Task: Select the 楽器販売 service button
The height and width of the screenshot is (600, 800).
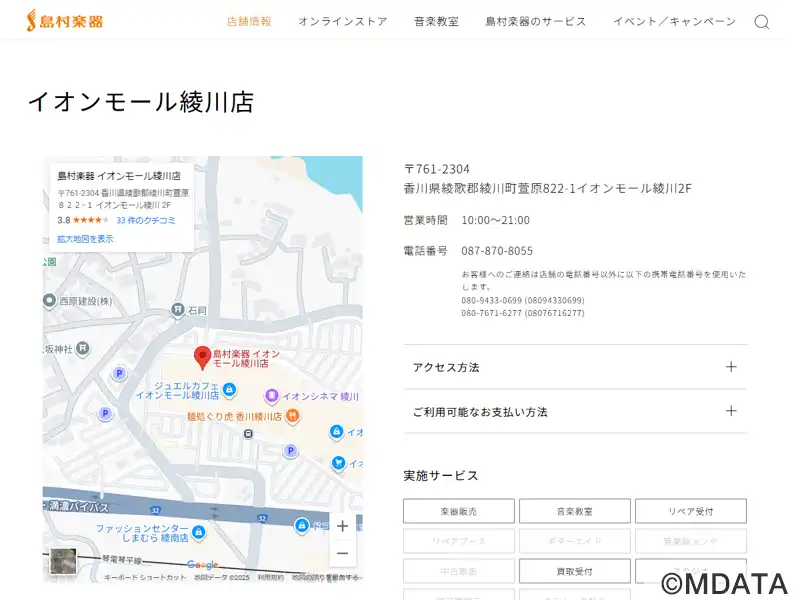Action: (x=459, y=511)
